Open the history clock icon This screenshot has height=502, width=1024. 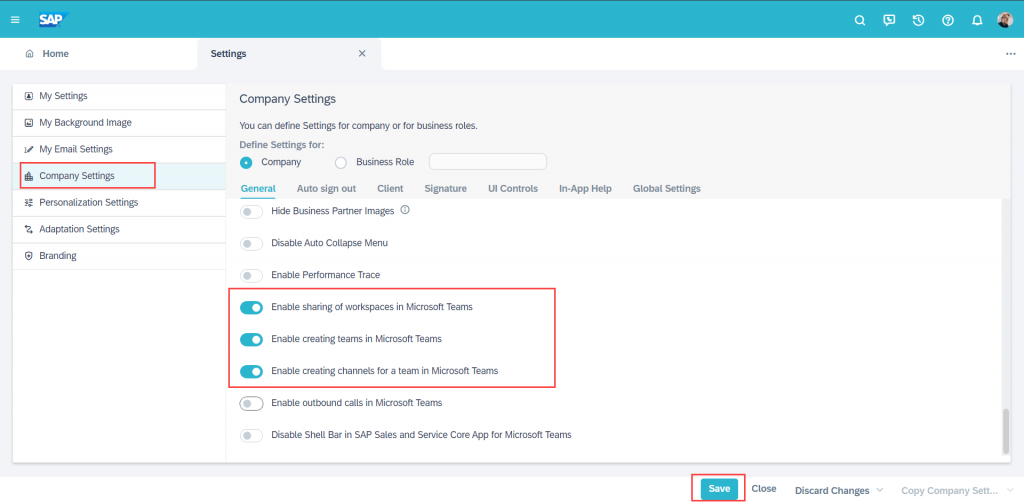point(918,20)
